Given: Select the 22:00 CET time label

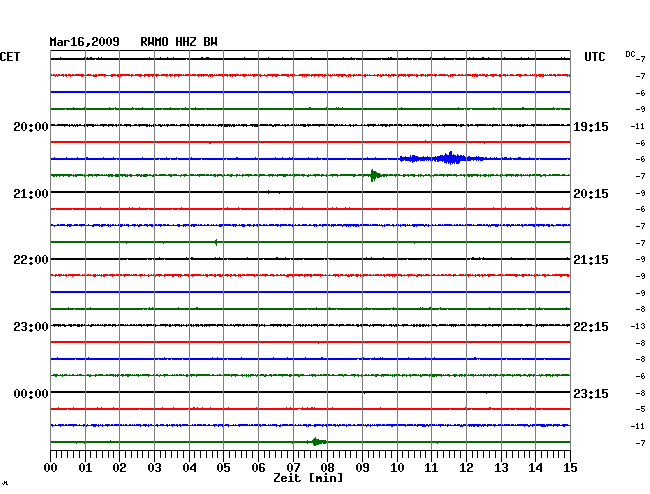Looking at the screenshot, I should [x=31, y=260].
